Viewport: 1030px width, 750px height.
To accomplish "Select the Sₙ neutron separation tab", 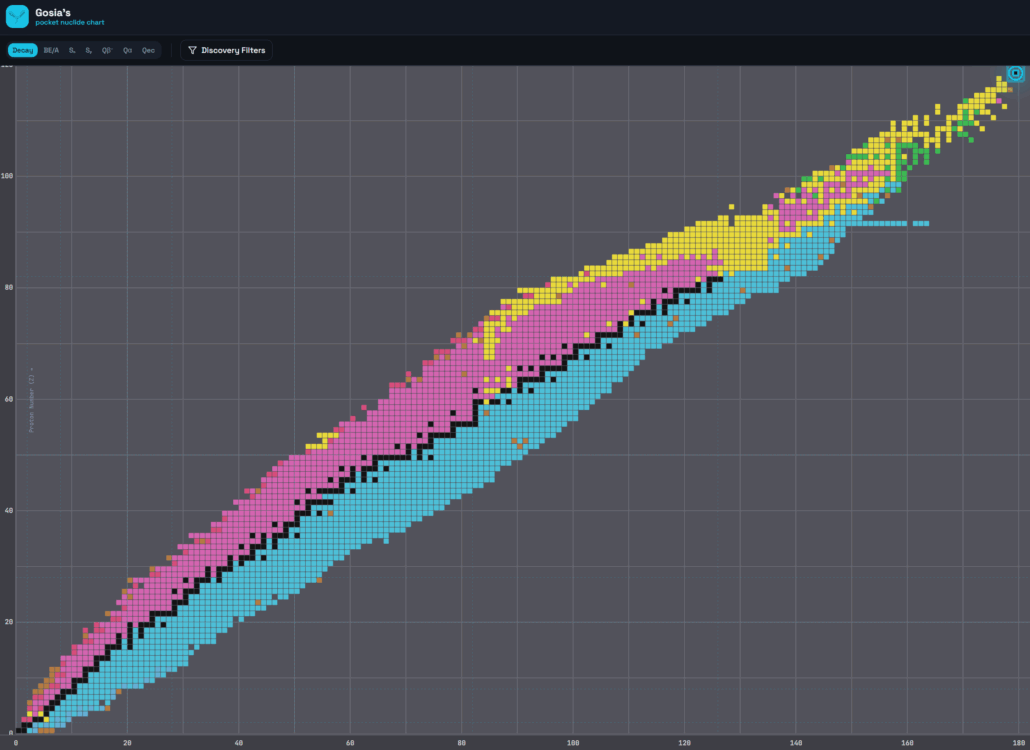I will (72, 50).
